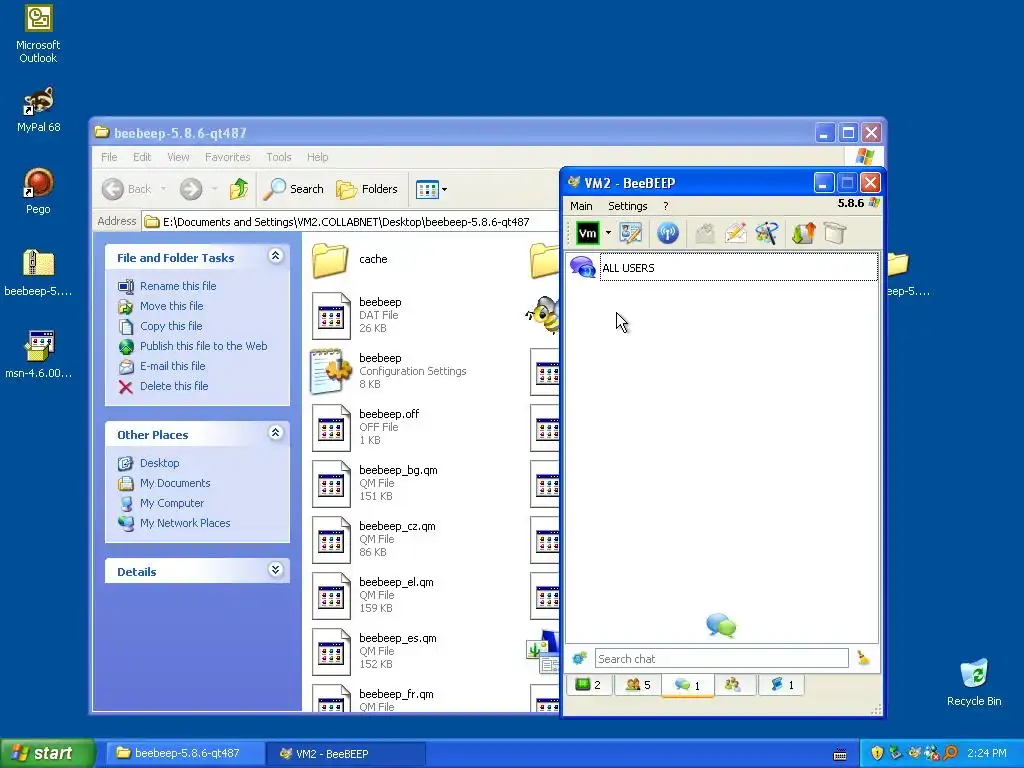Open the status dropdown arrow beside Vm
1024x768 pixels.
608,232
